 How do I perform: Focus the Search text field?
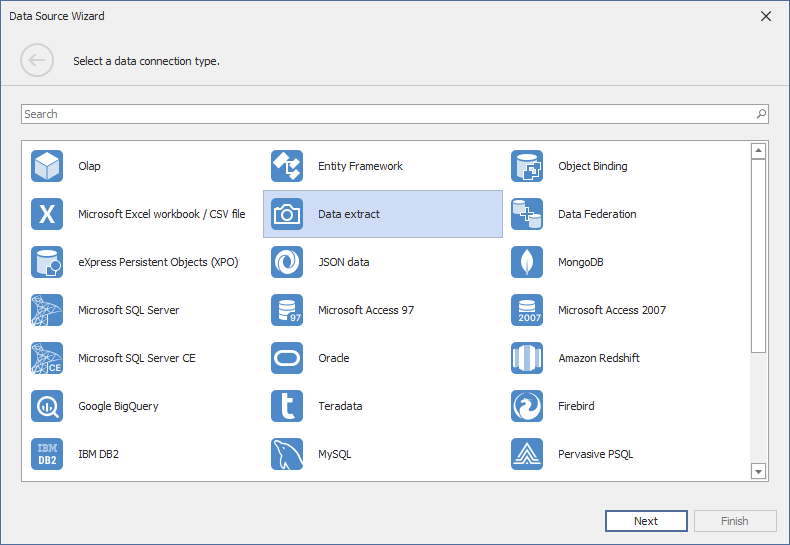coord(394,114)
